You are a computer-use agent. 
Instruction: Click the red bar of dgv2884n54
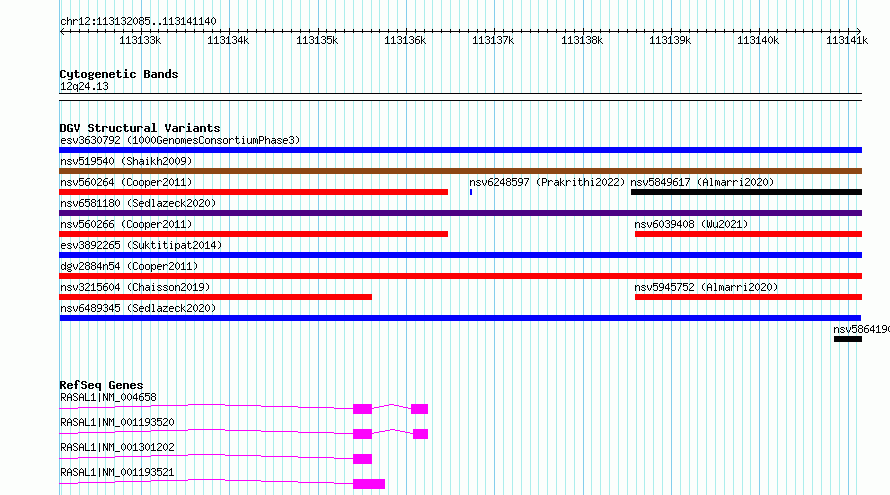(460, 276)
